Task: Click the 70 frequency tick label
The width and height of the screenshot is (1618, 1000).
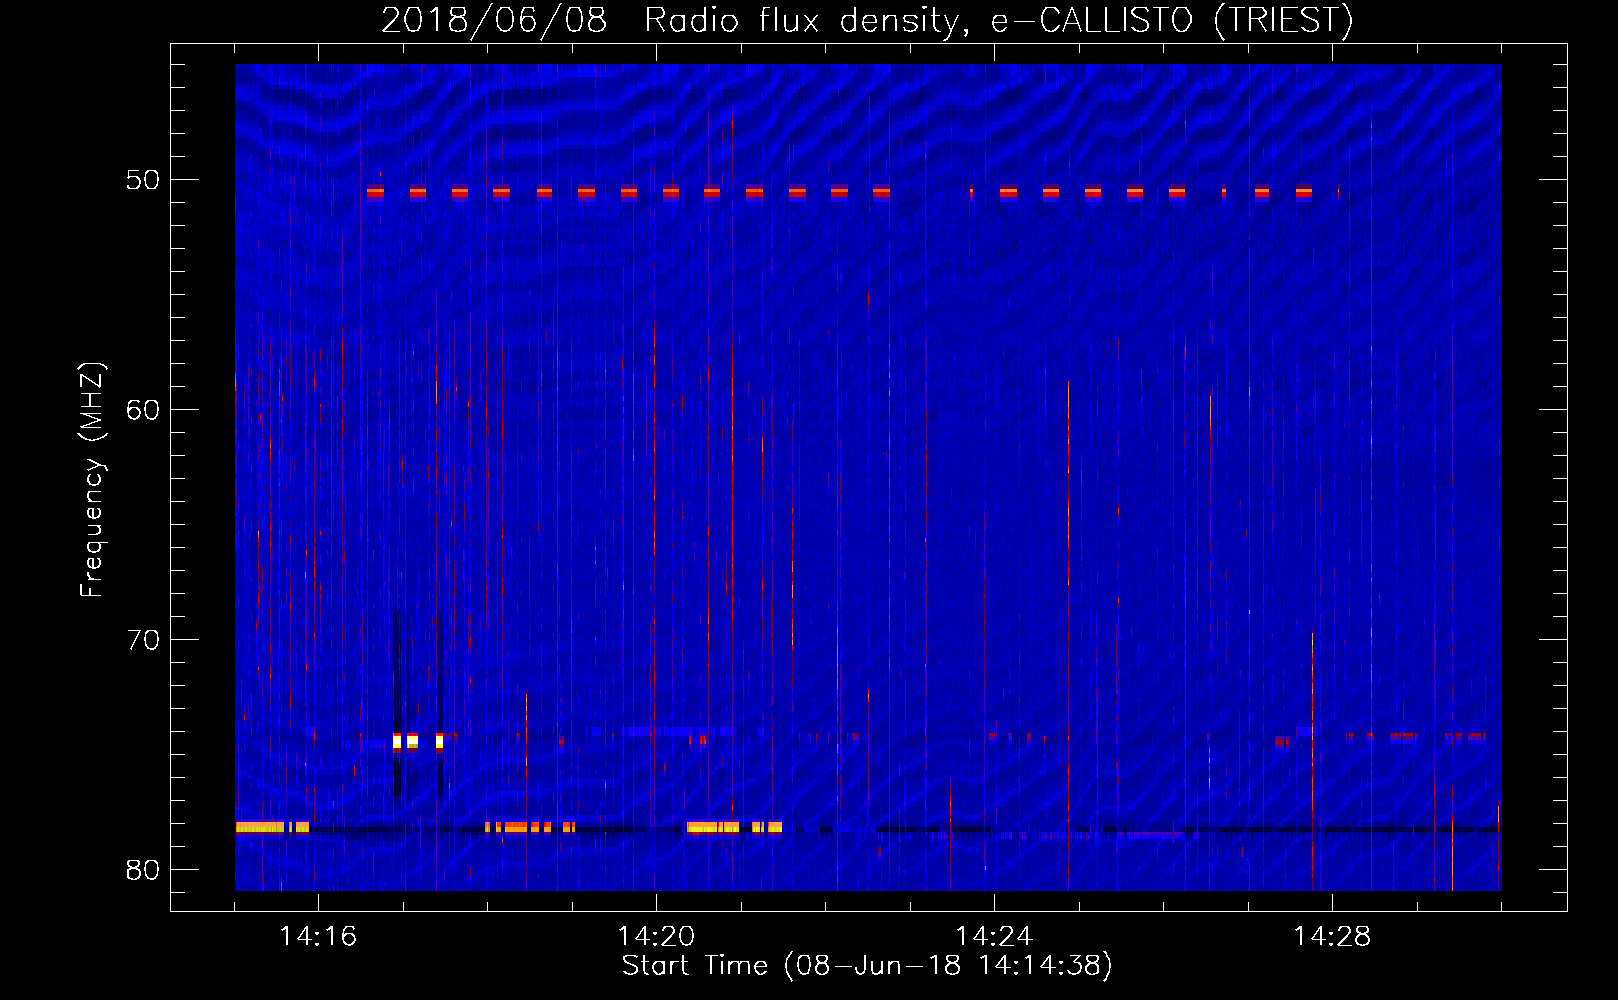Action: tap(143, 640)
